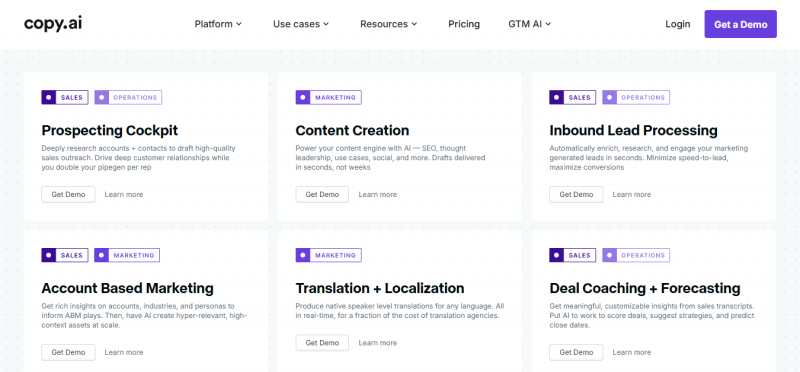800x372 pixels.
Task: Click the 'Power your content engine' description
Action: pos(390,158)
